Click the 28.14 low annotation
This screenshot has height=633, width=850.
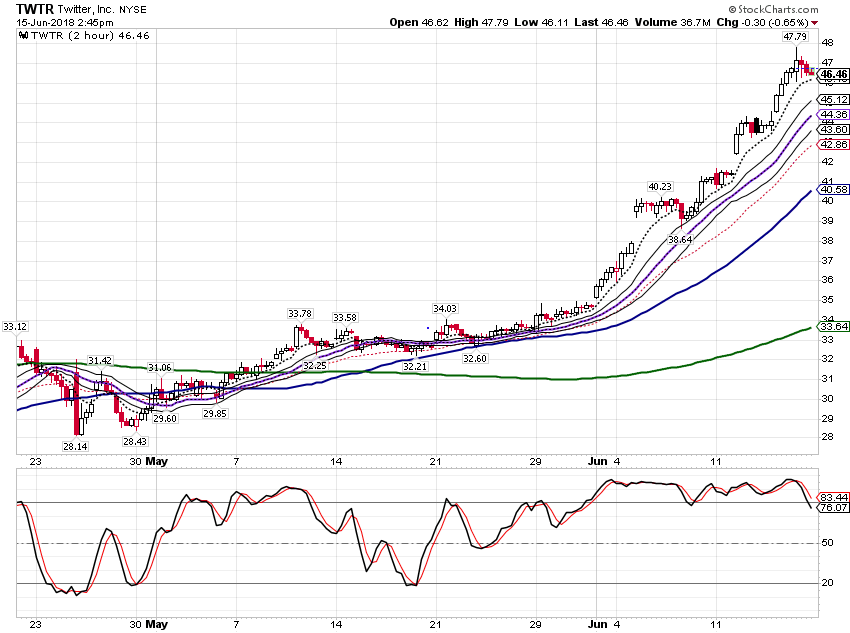pyautogui.click(x=75, y=446)
